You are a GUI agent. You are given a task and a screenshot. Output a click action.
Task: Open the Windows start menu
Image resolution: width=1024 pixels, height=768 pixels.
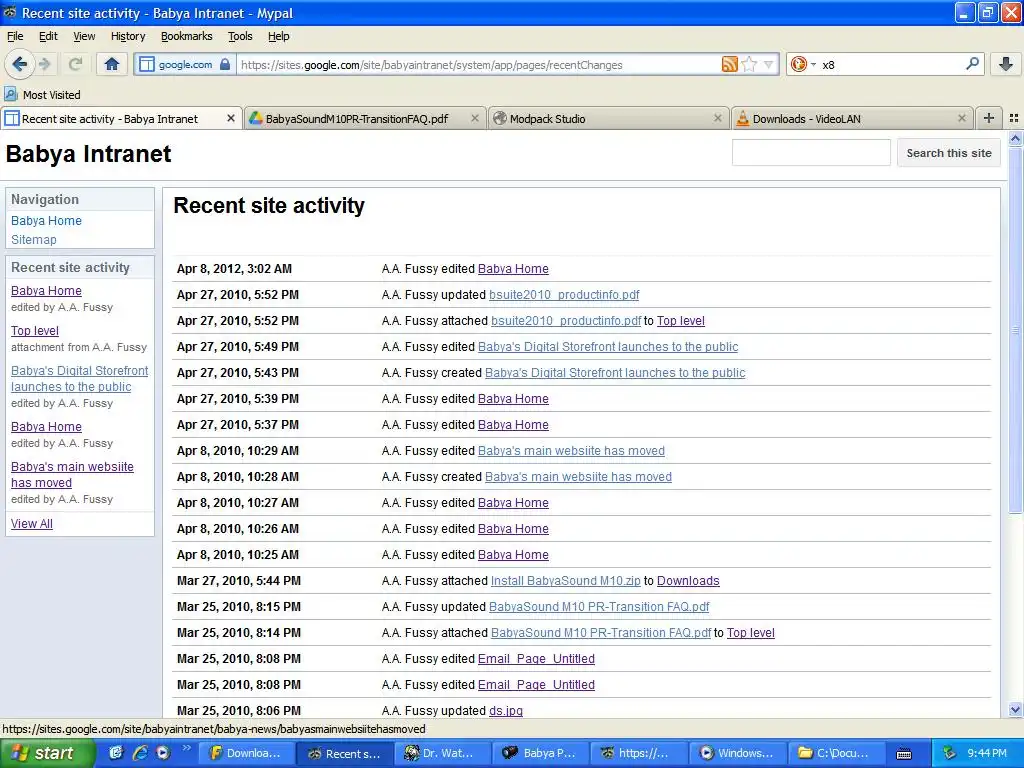coord(46,753)
